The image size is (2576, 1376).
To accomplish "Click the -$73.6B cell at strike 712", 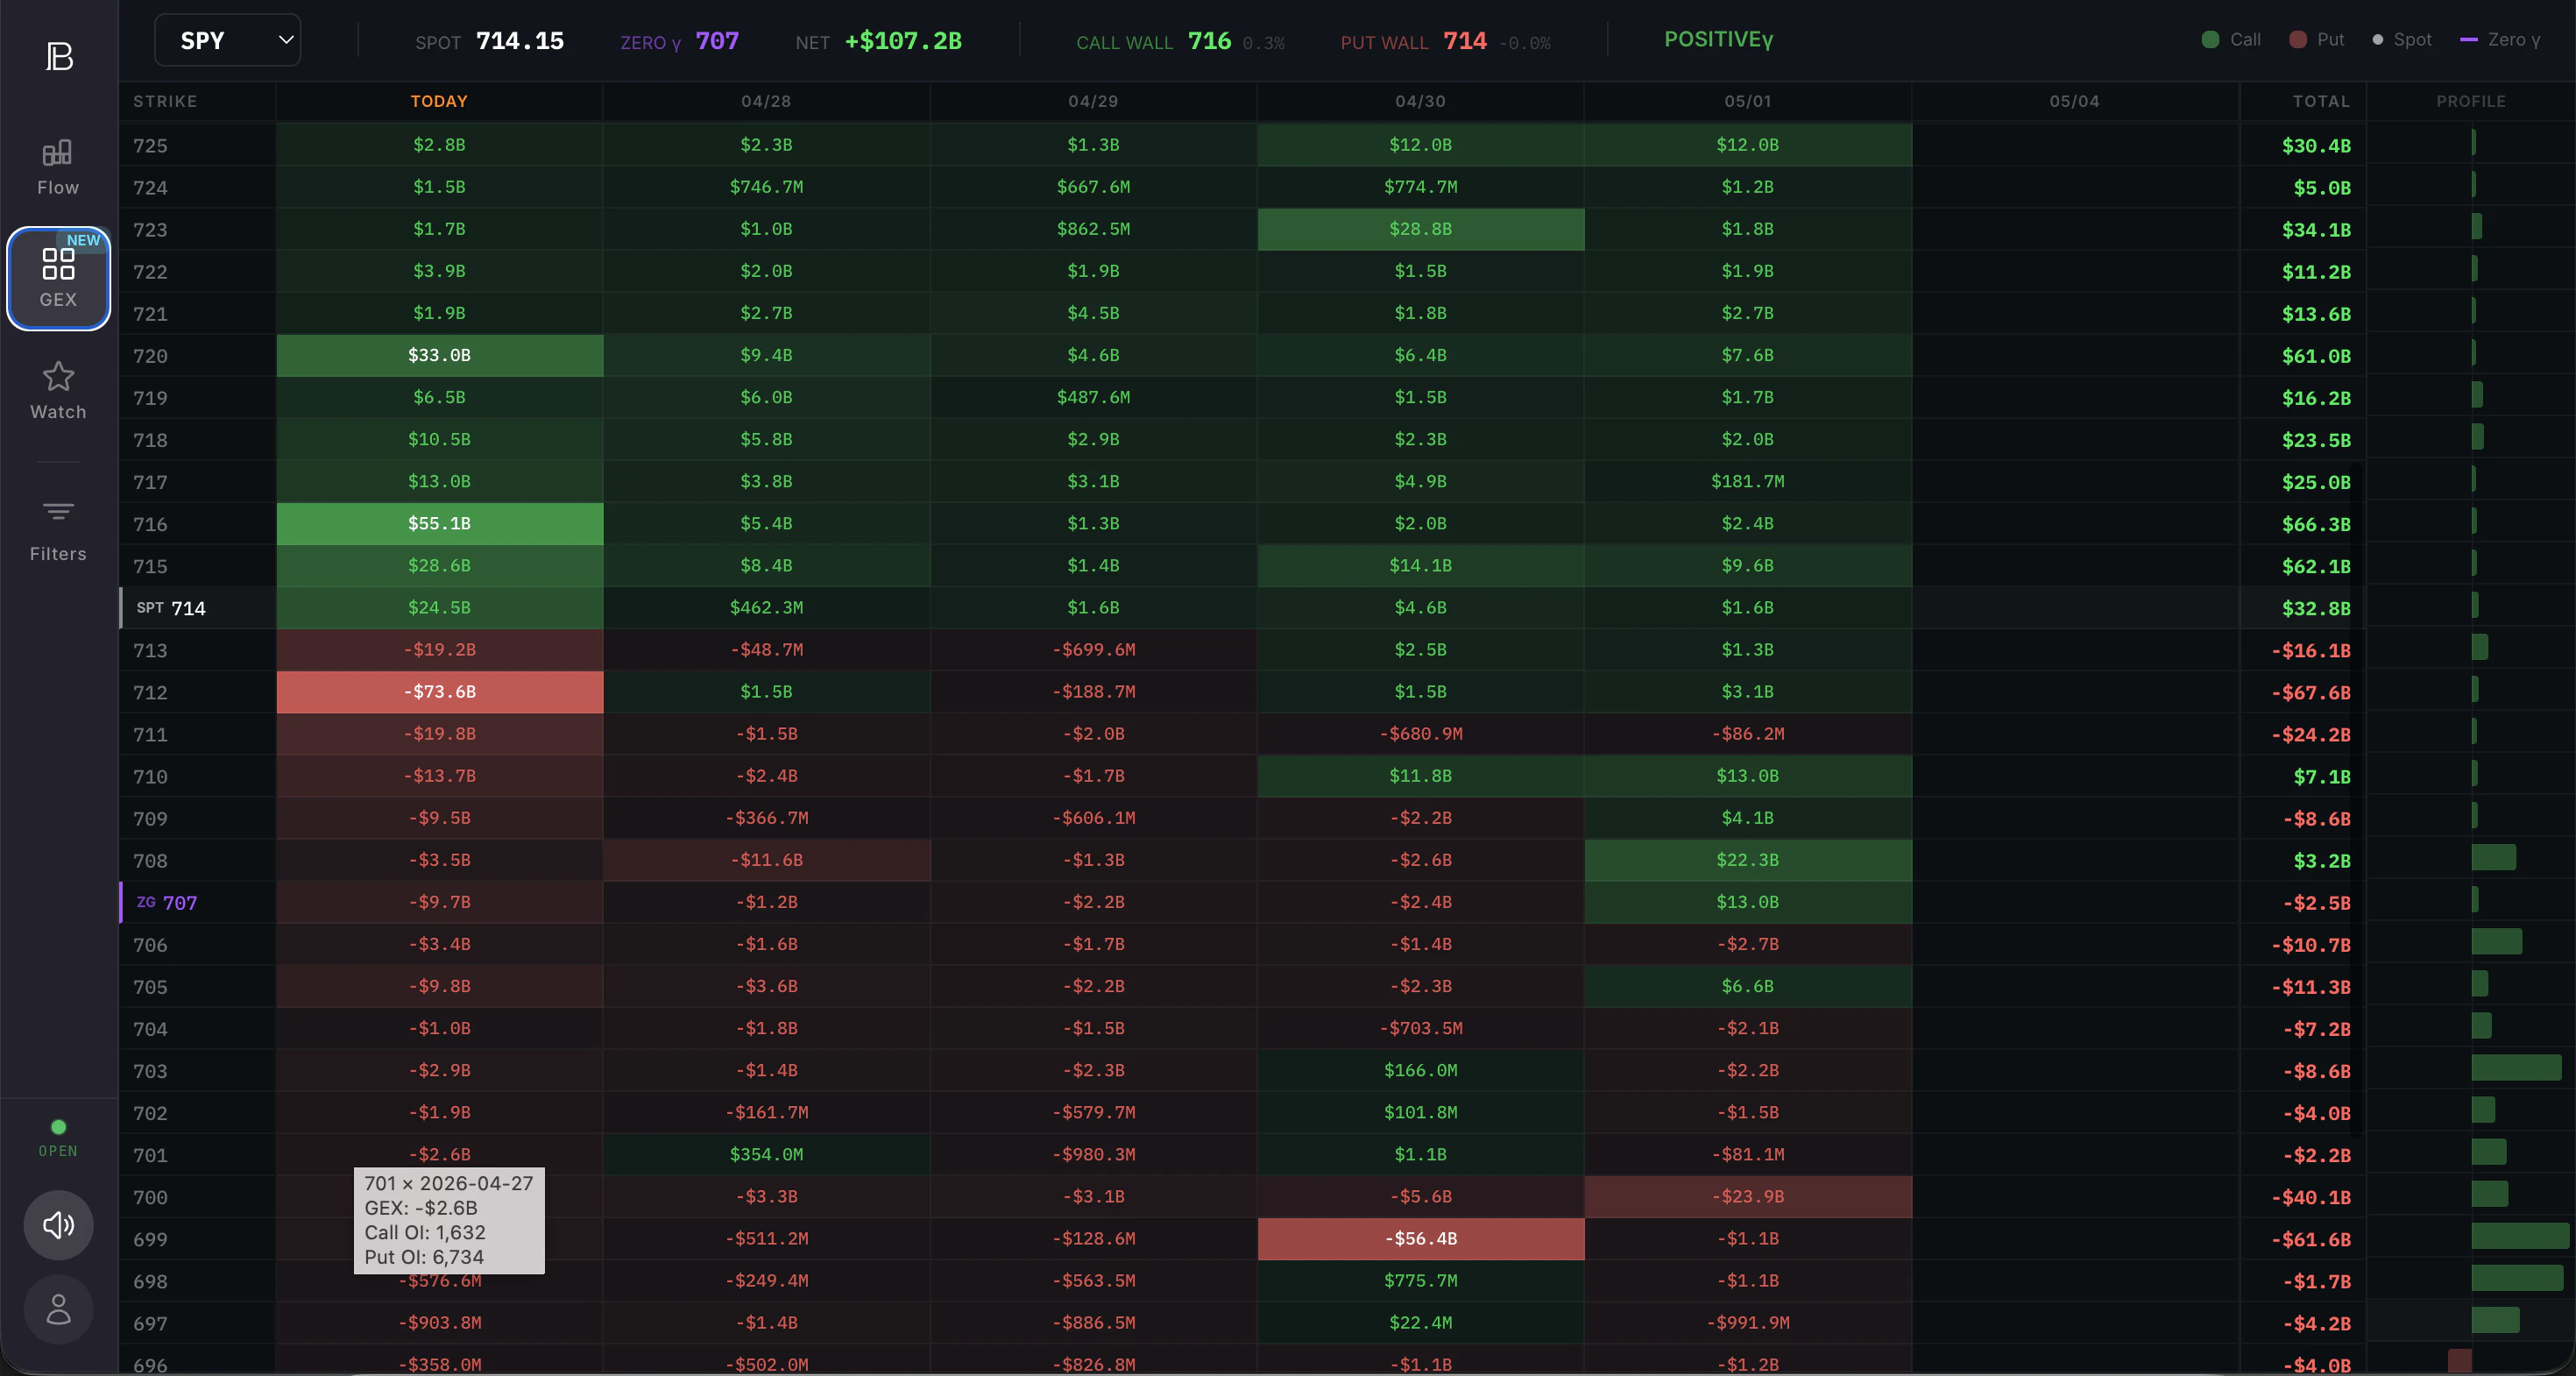I will (x=439, y=692).
